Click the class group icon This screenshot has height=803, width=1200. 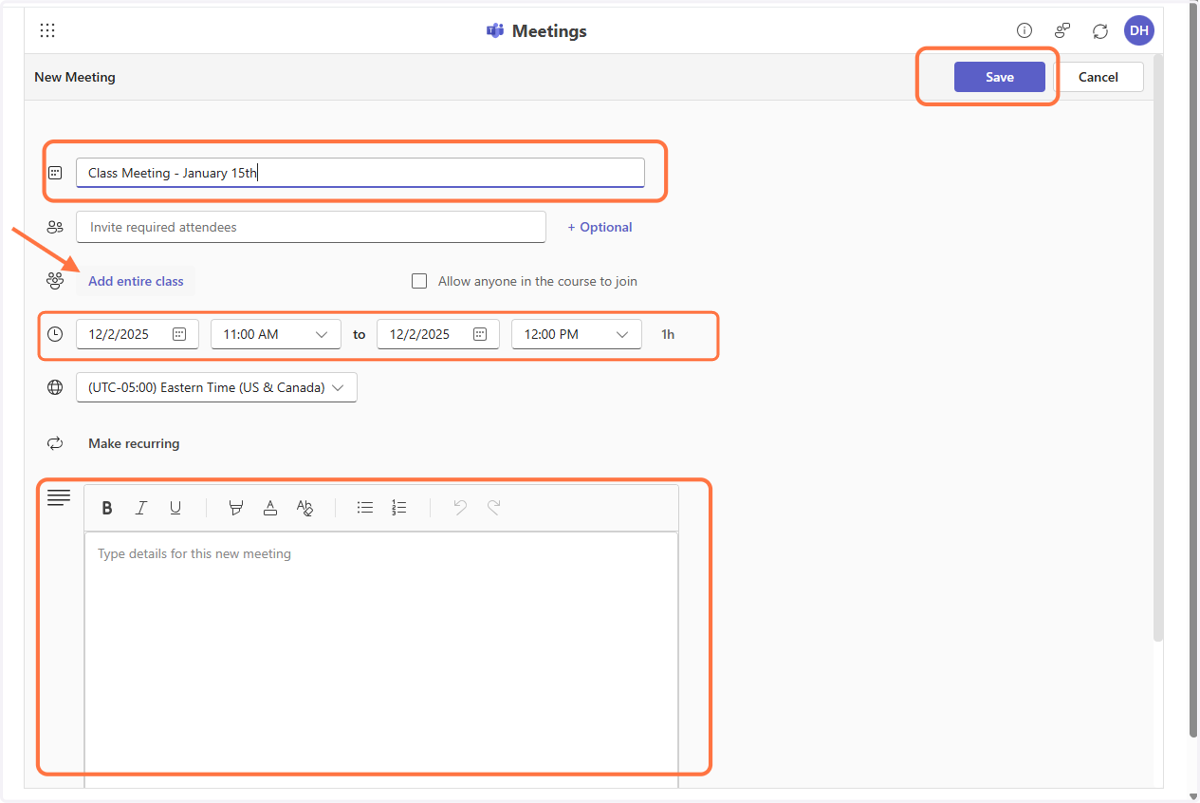pyautogui.click(x=55, y=281)
